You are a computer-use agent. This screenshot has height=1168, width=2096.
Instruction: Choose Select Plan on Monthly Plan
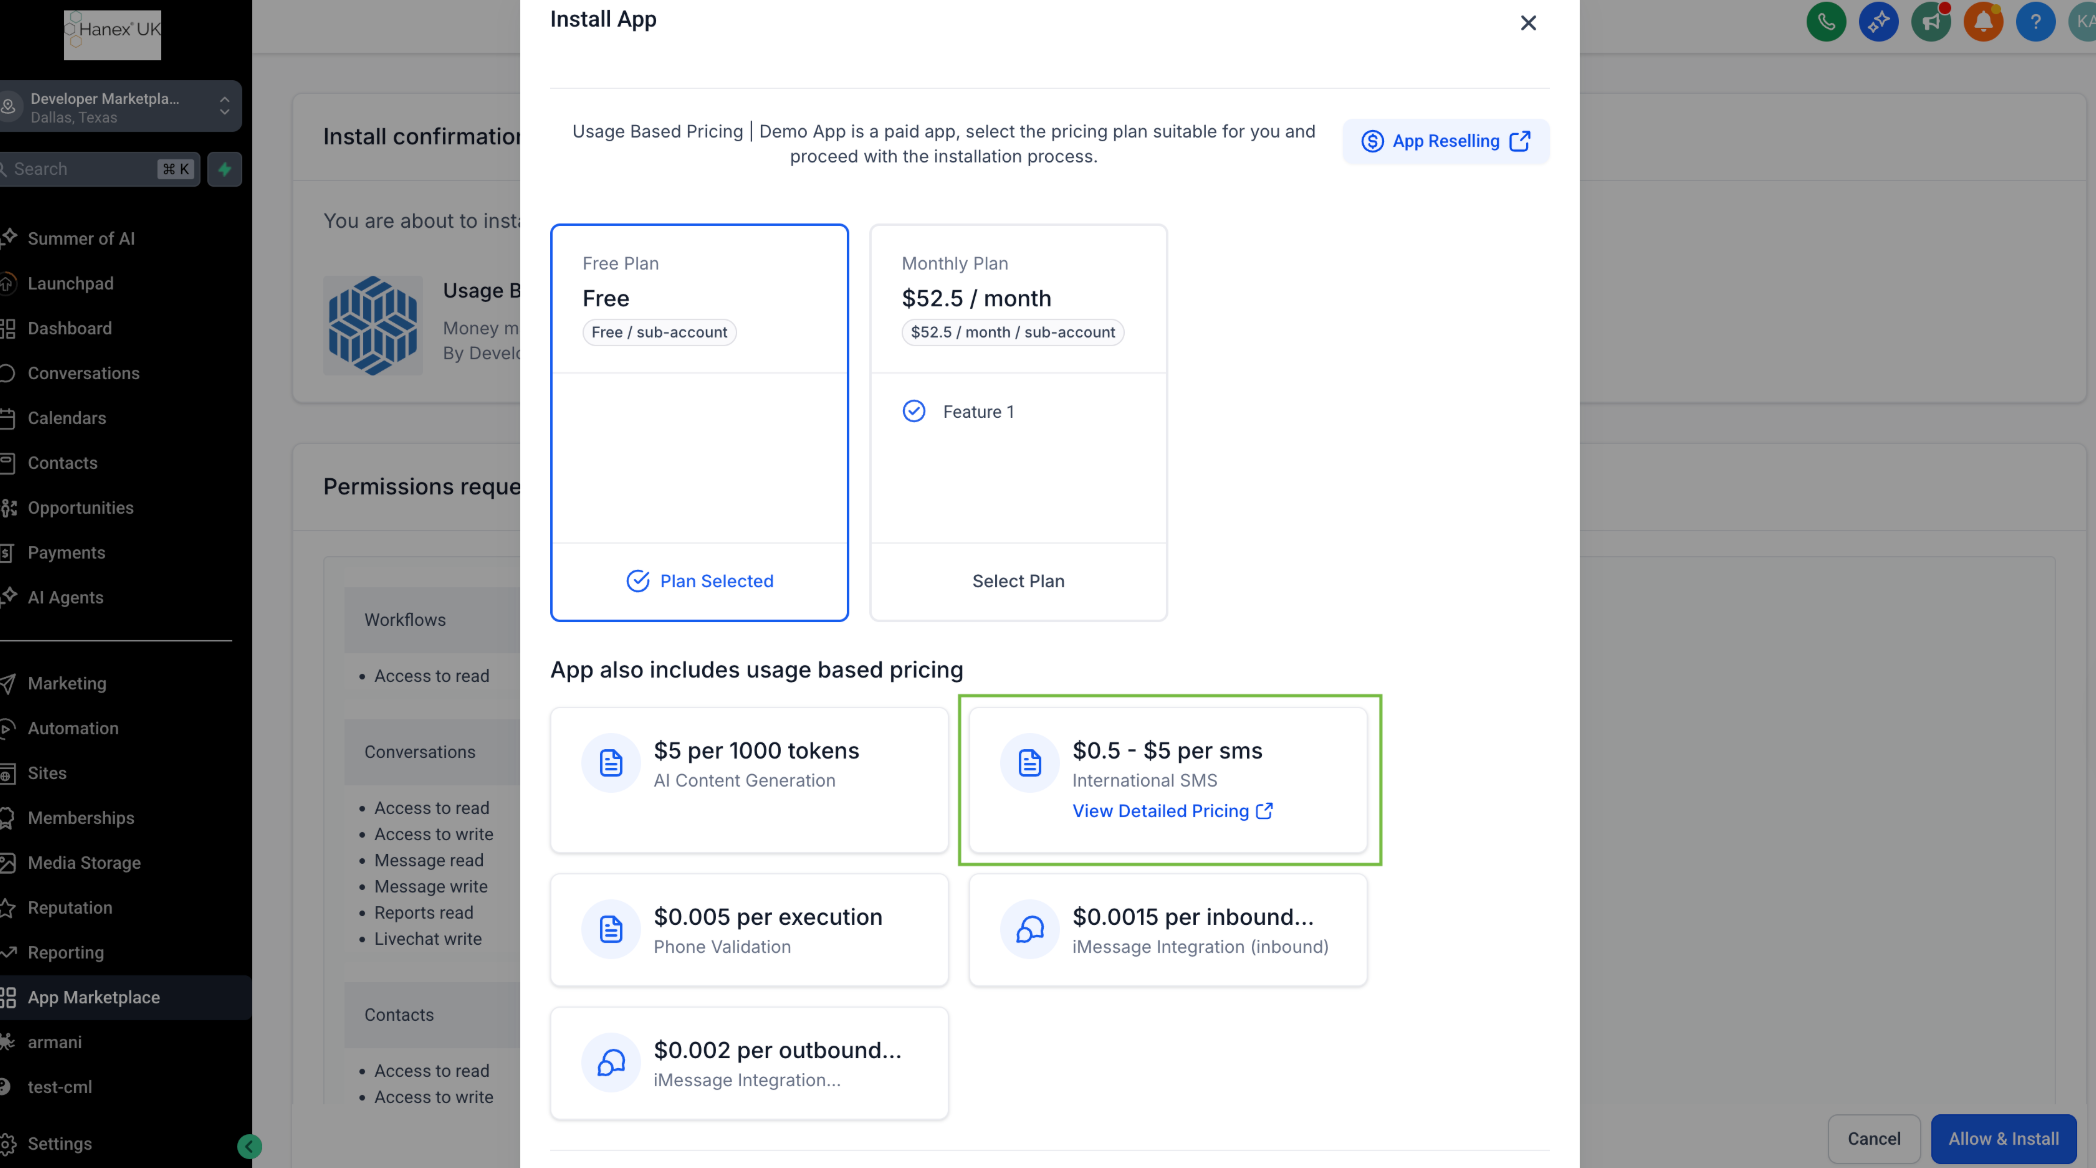1018,581
